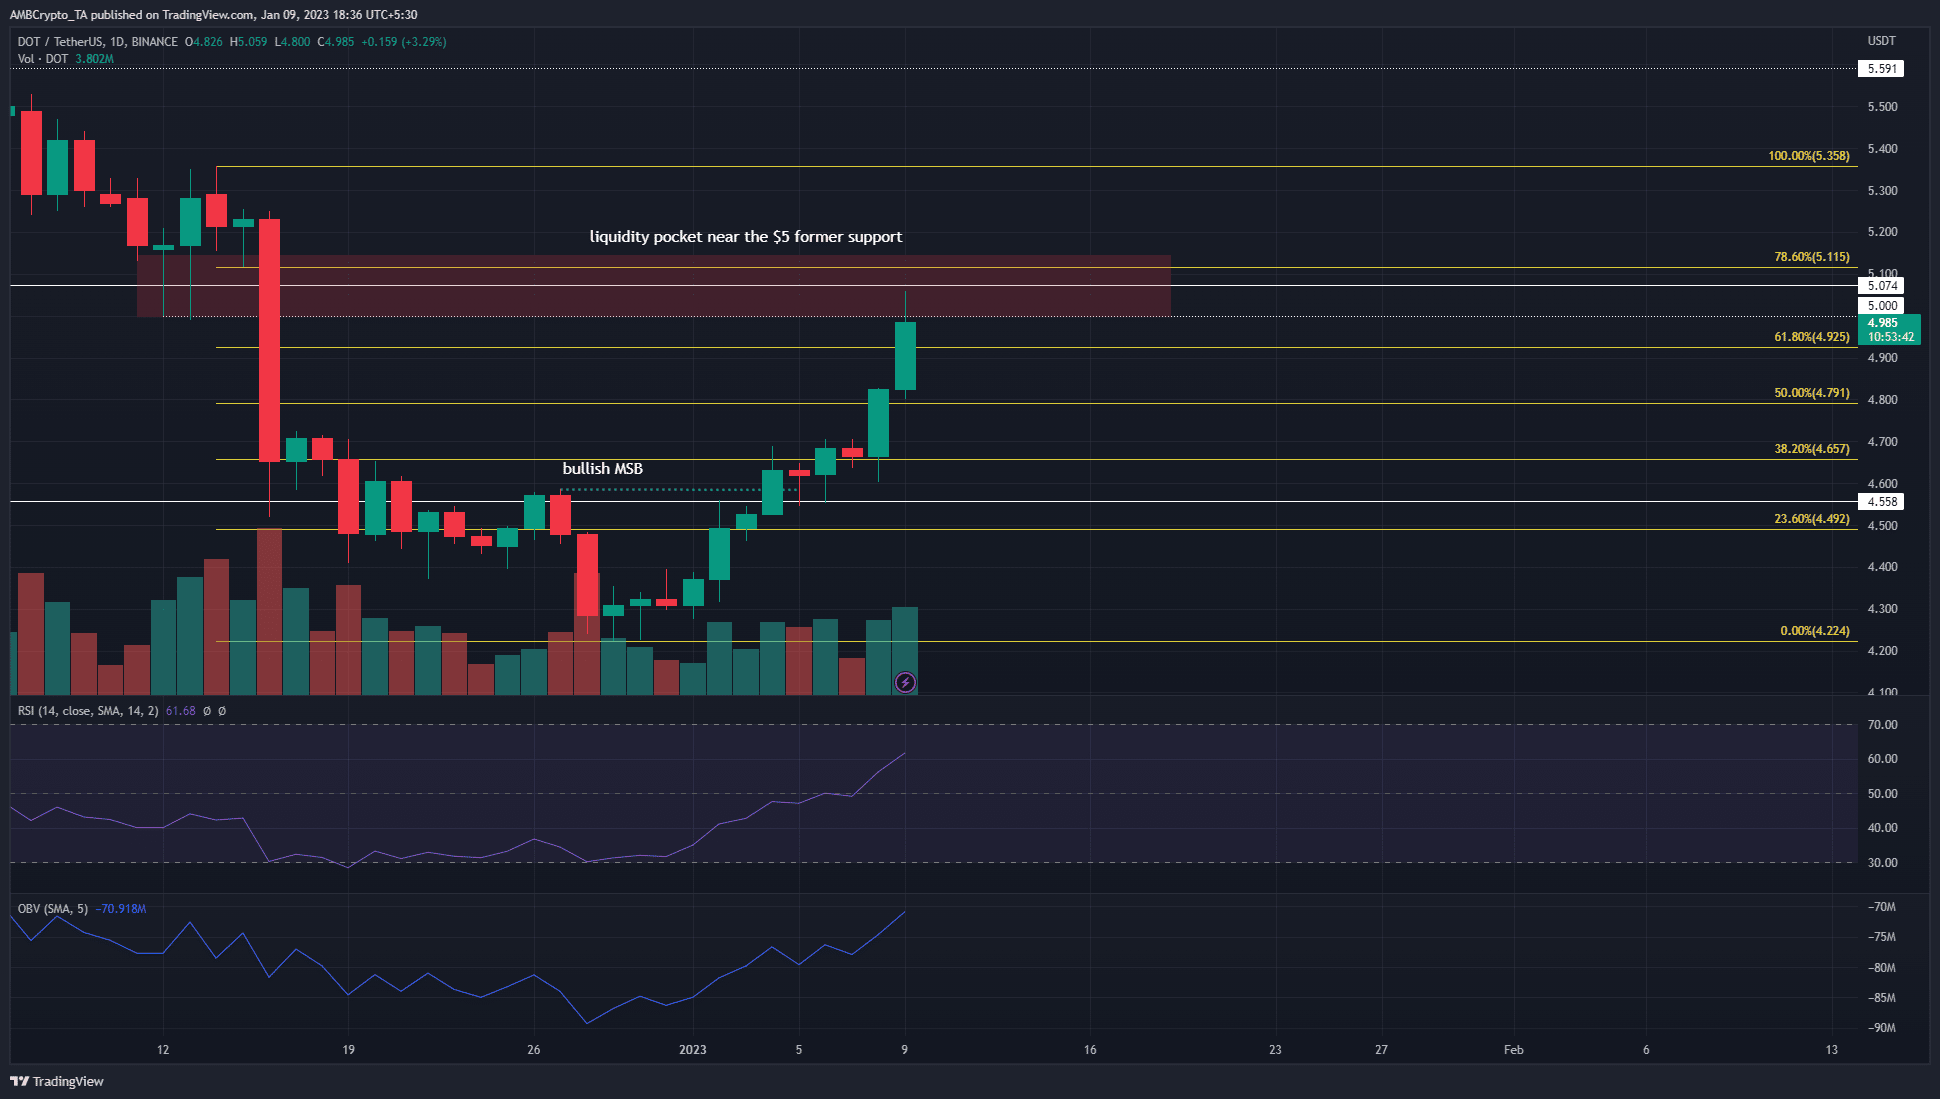Viewport: 1940px width, 1099px height.
Task: Click the purple lightning event icon
Action: click(x=905, y=683)
